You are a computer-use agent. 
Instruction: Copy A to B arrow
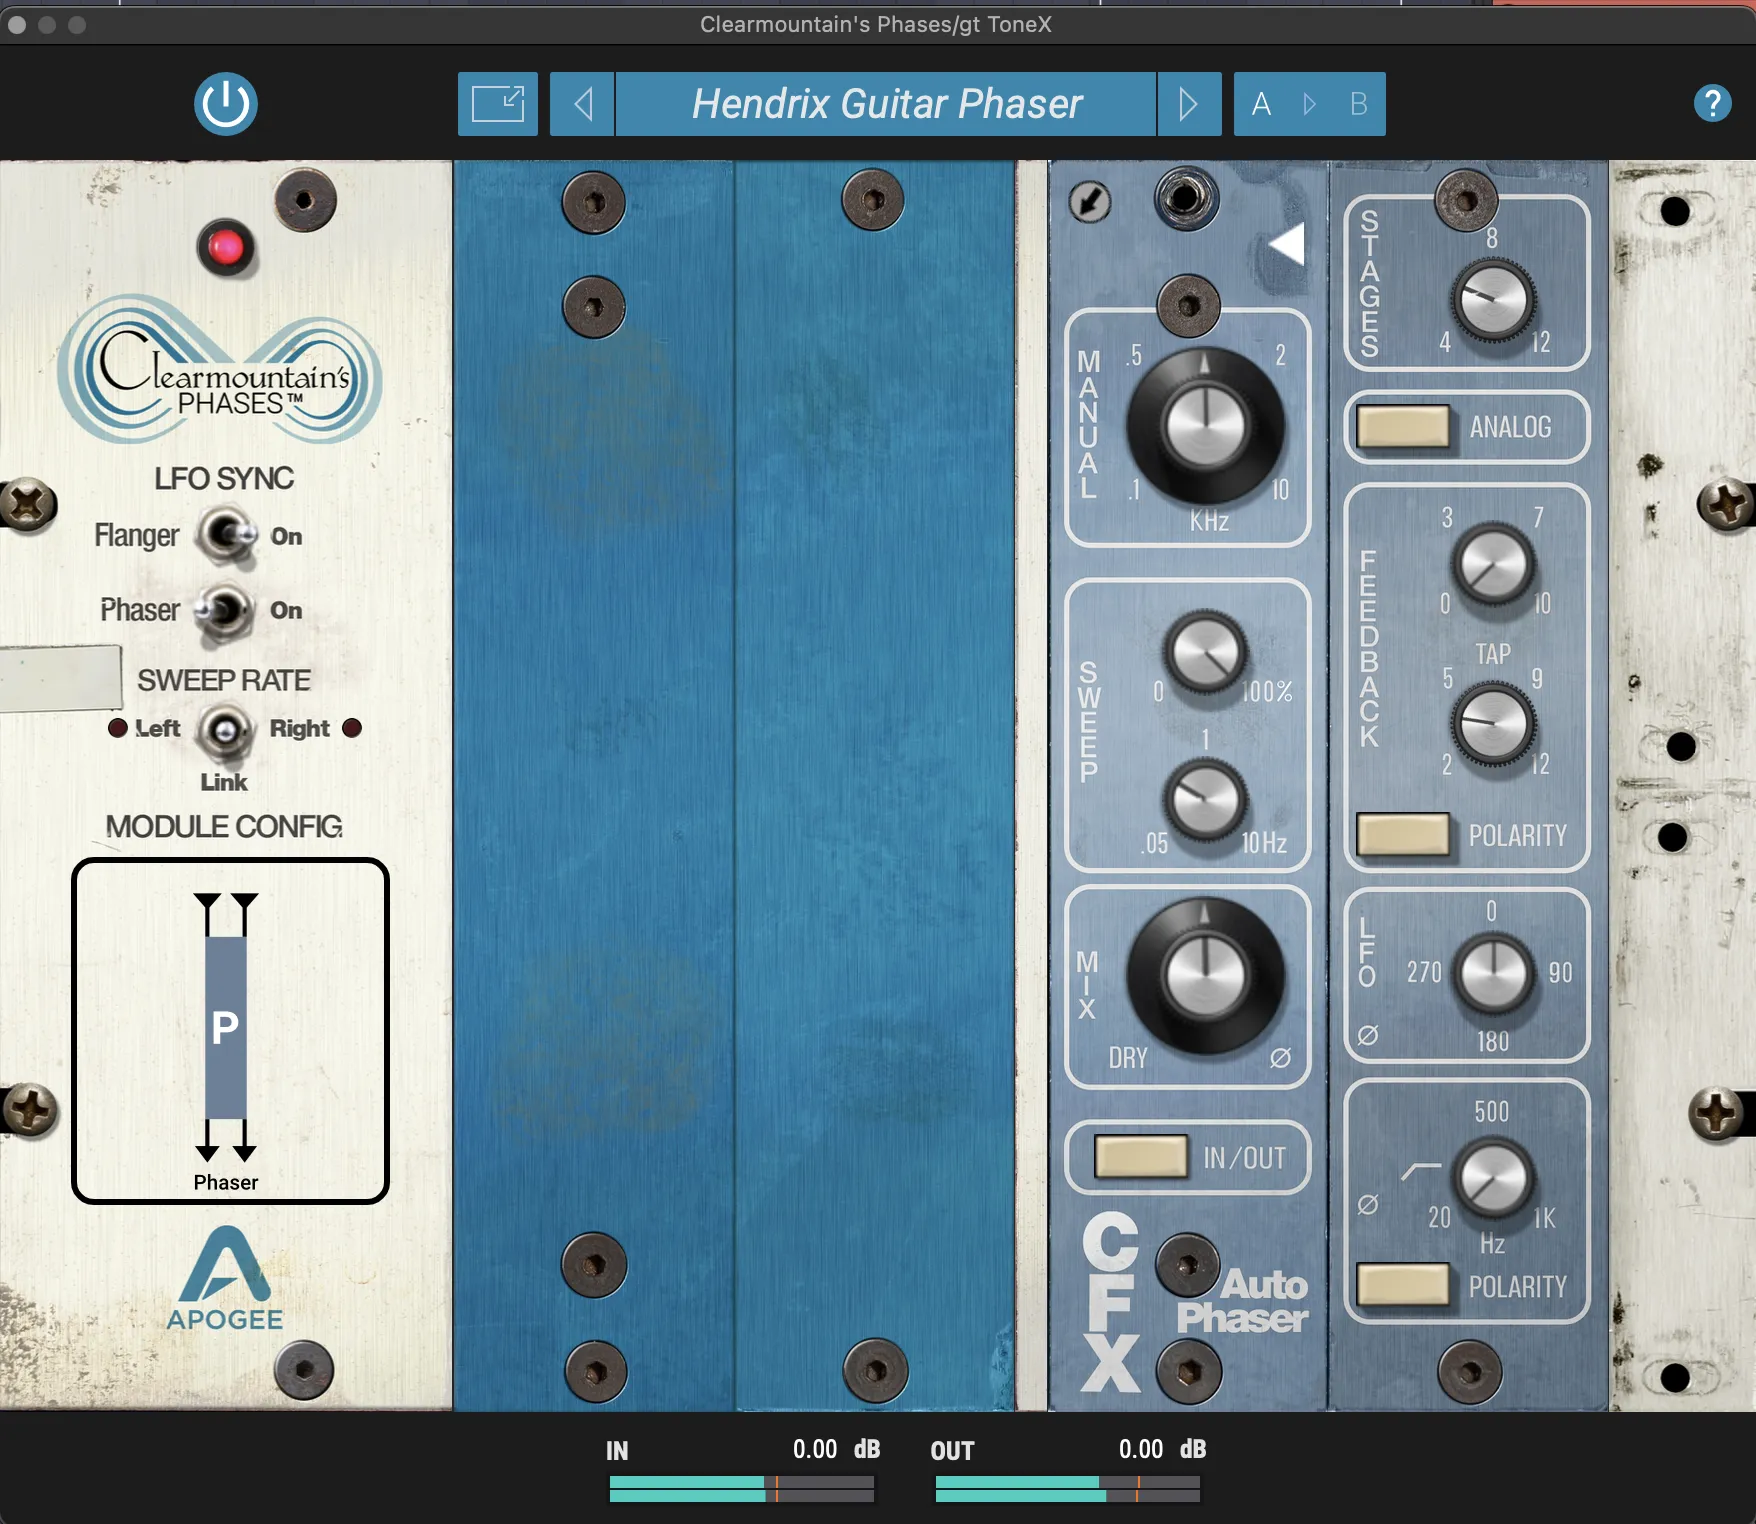pyautogui.click(x=1310, y=104)
